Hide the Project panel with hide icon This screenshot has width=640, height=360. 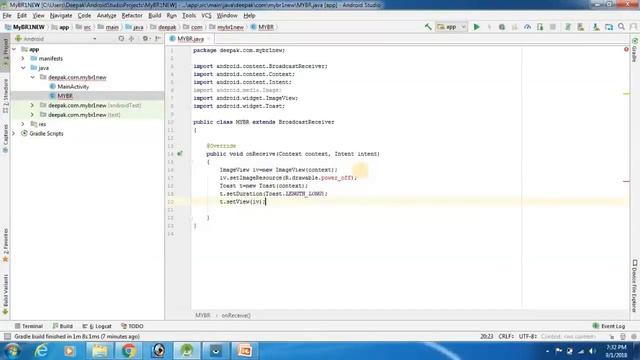tap(158, 39)
